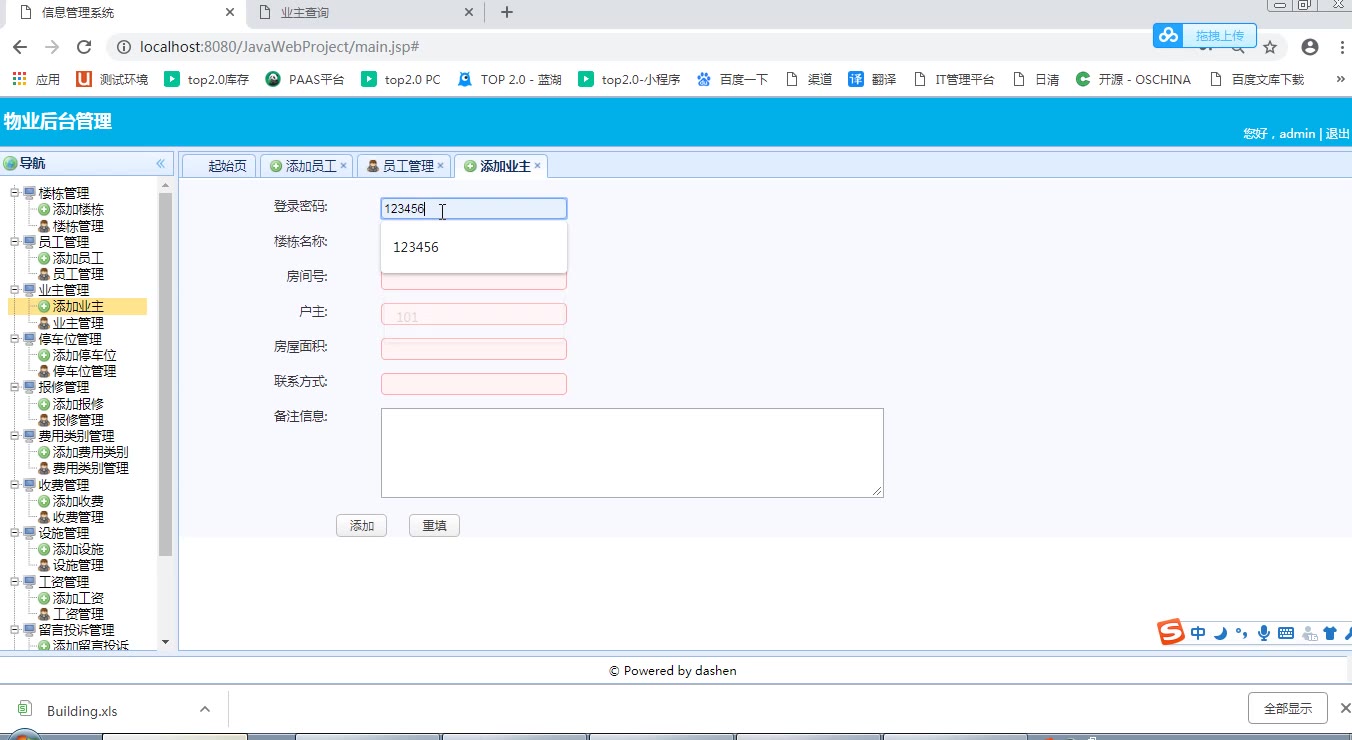Close the 添加业主 tab
The image size is (1352, 740).
[x=537, y=166]
